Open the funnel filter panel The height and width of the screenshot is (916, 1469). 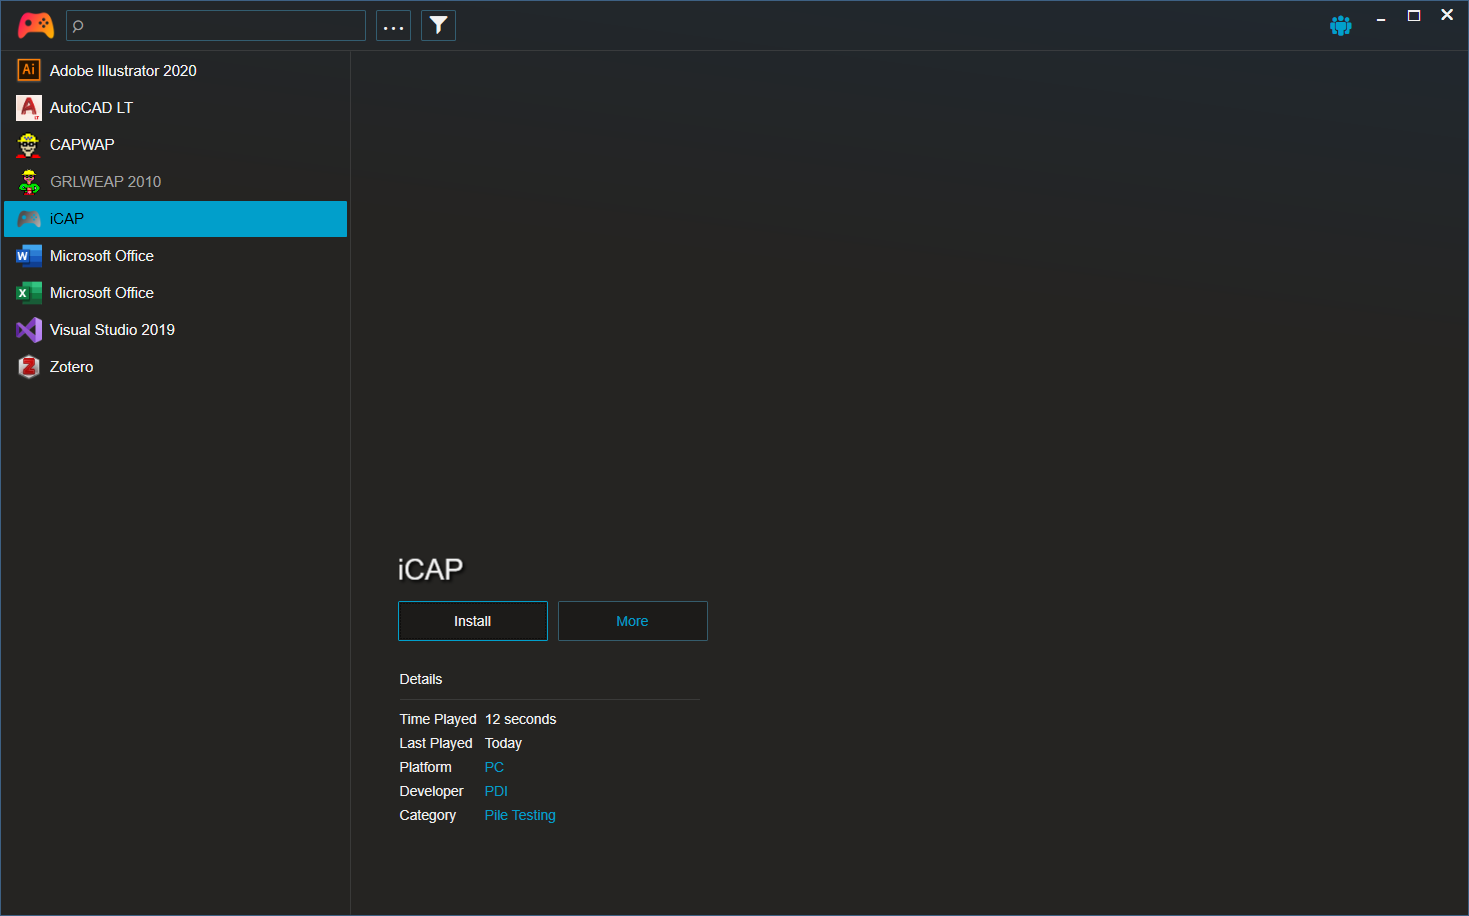click(438, 25)
